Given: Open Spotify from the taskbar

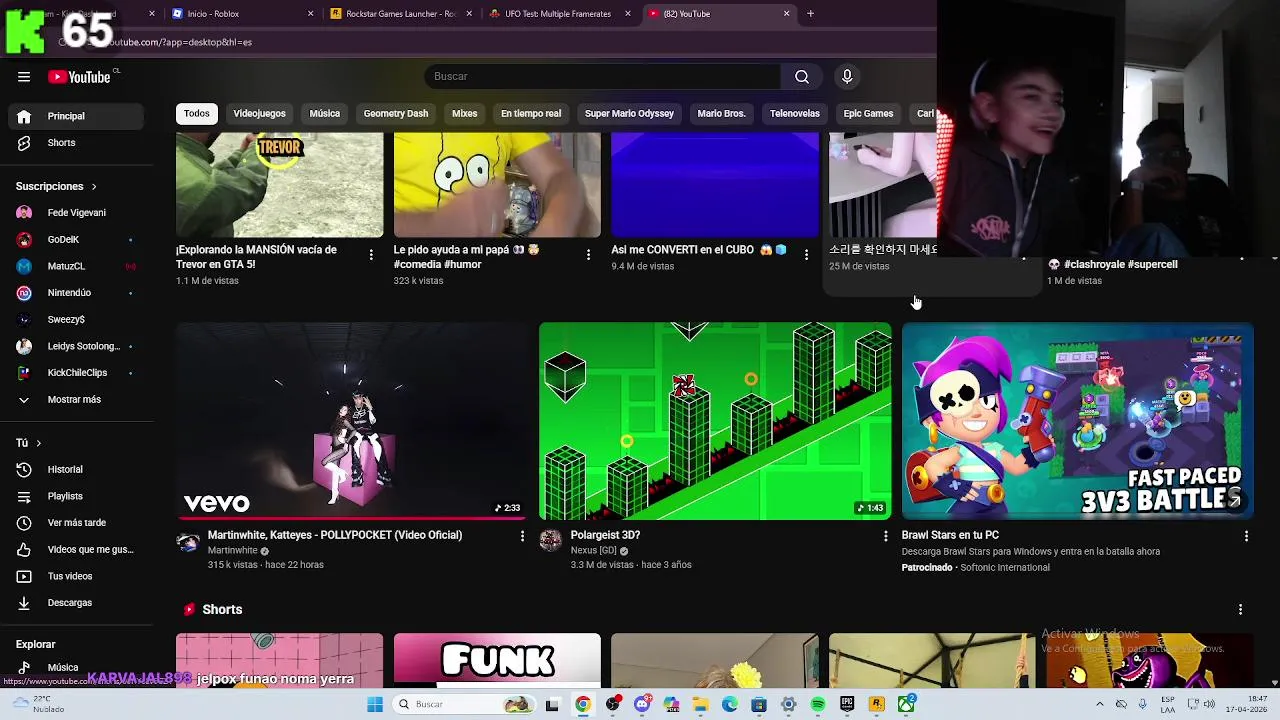Looking at the screenshot, I should [818, 705].
